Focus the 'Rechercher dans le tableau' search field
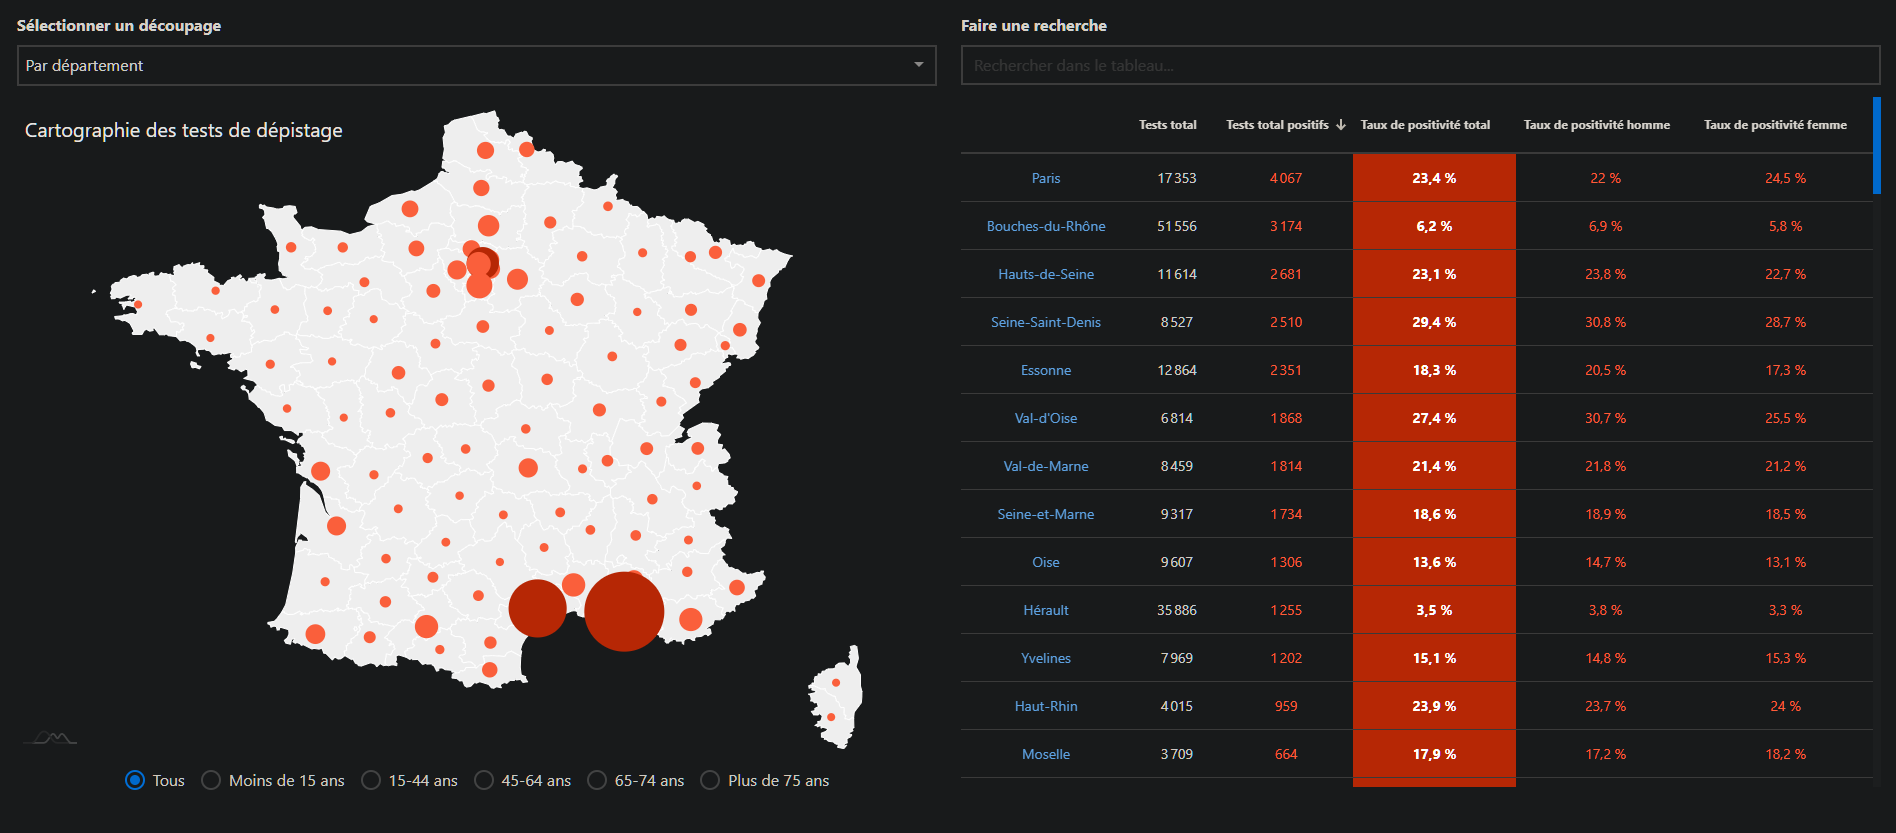The image size is (1896, 833). point(1420,65)
